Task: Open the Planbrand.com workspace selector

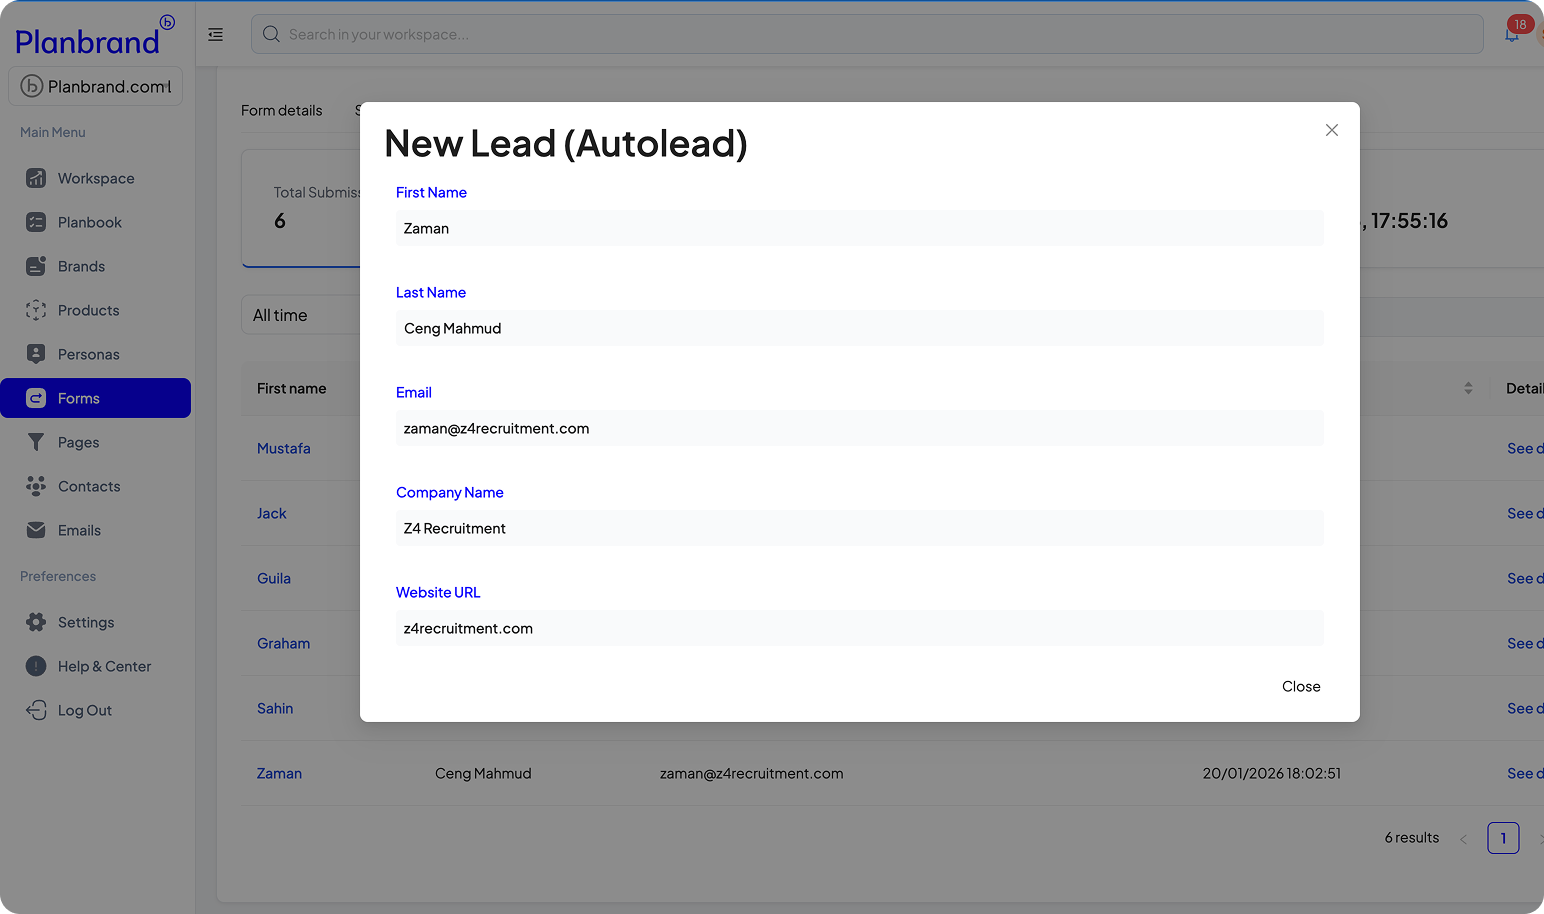Action: 96,86
